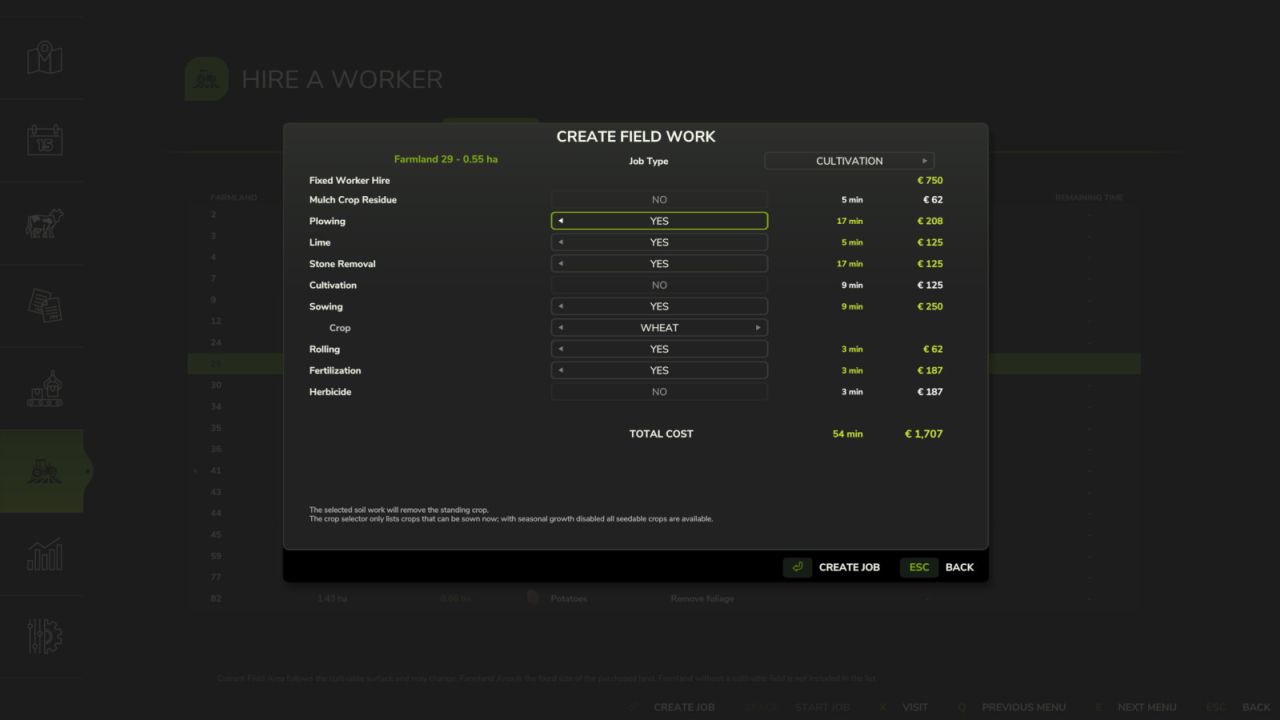Click START JOB in bottom bar
Screen dimensions: 1280x720
(x=822, y=707)
